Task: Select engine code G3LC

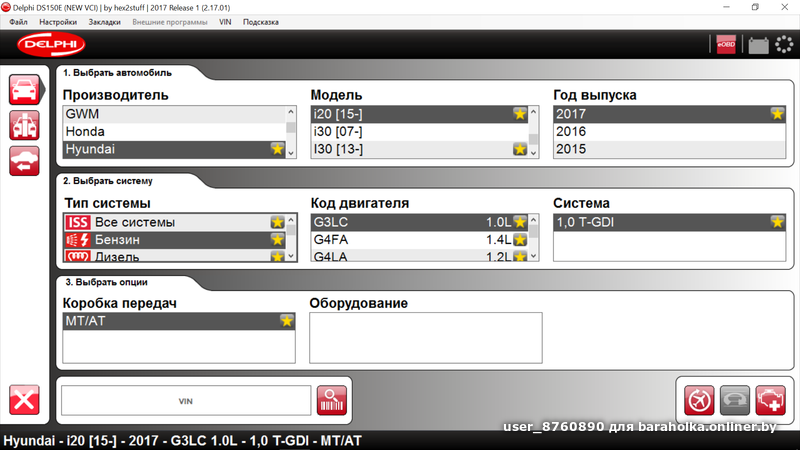Action: point(419,222)
